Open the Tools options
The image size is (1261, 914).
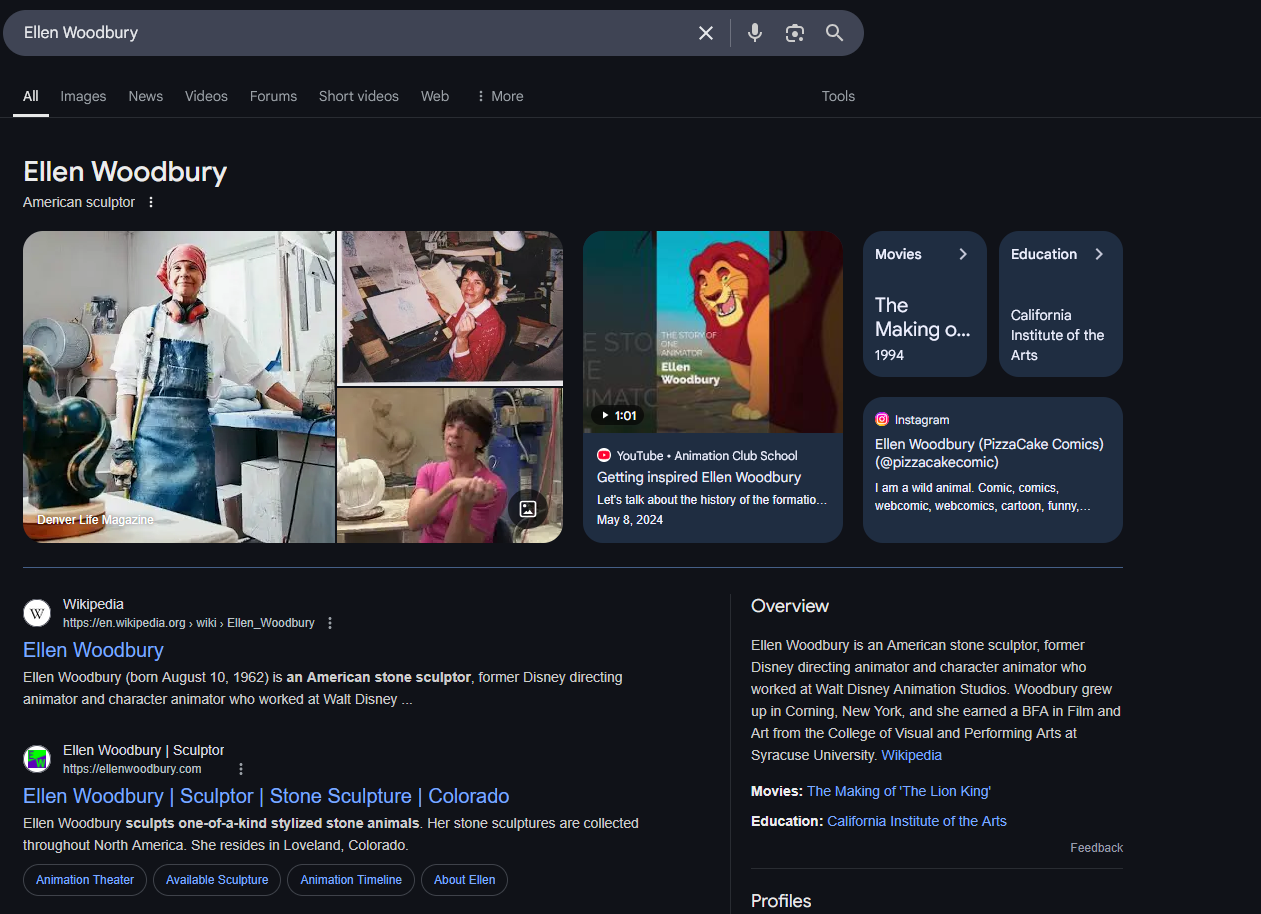coord(838,96)
